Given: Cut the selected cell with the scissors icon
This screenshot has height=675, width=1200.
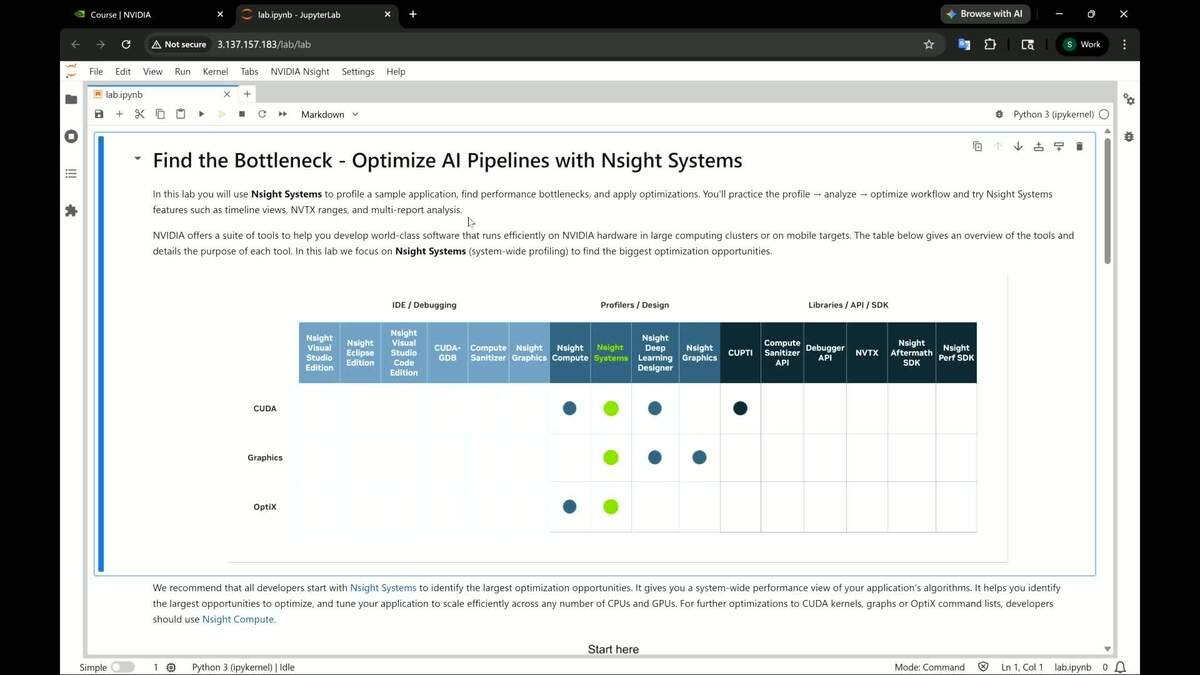Looking at the screenshot, I should coord(140,114).
